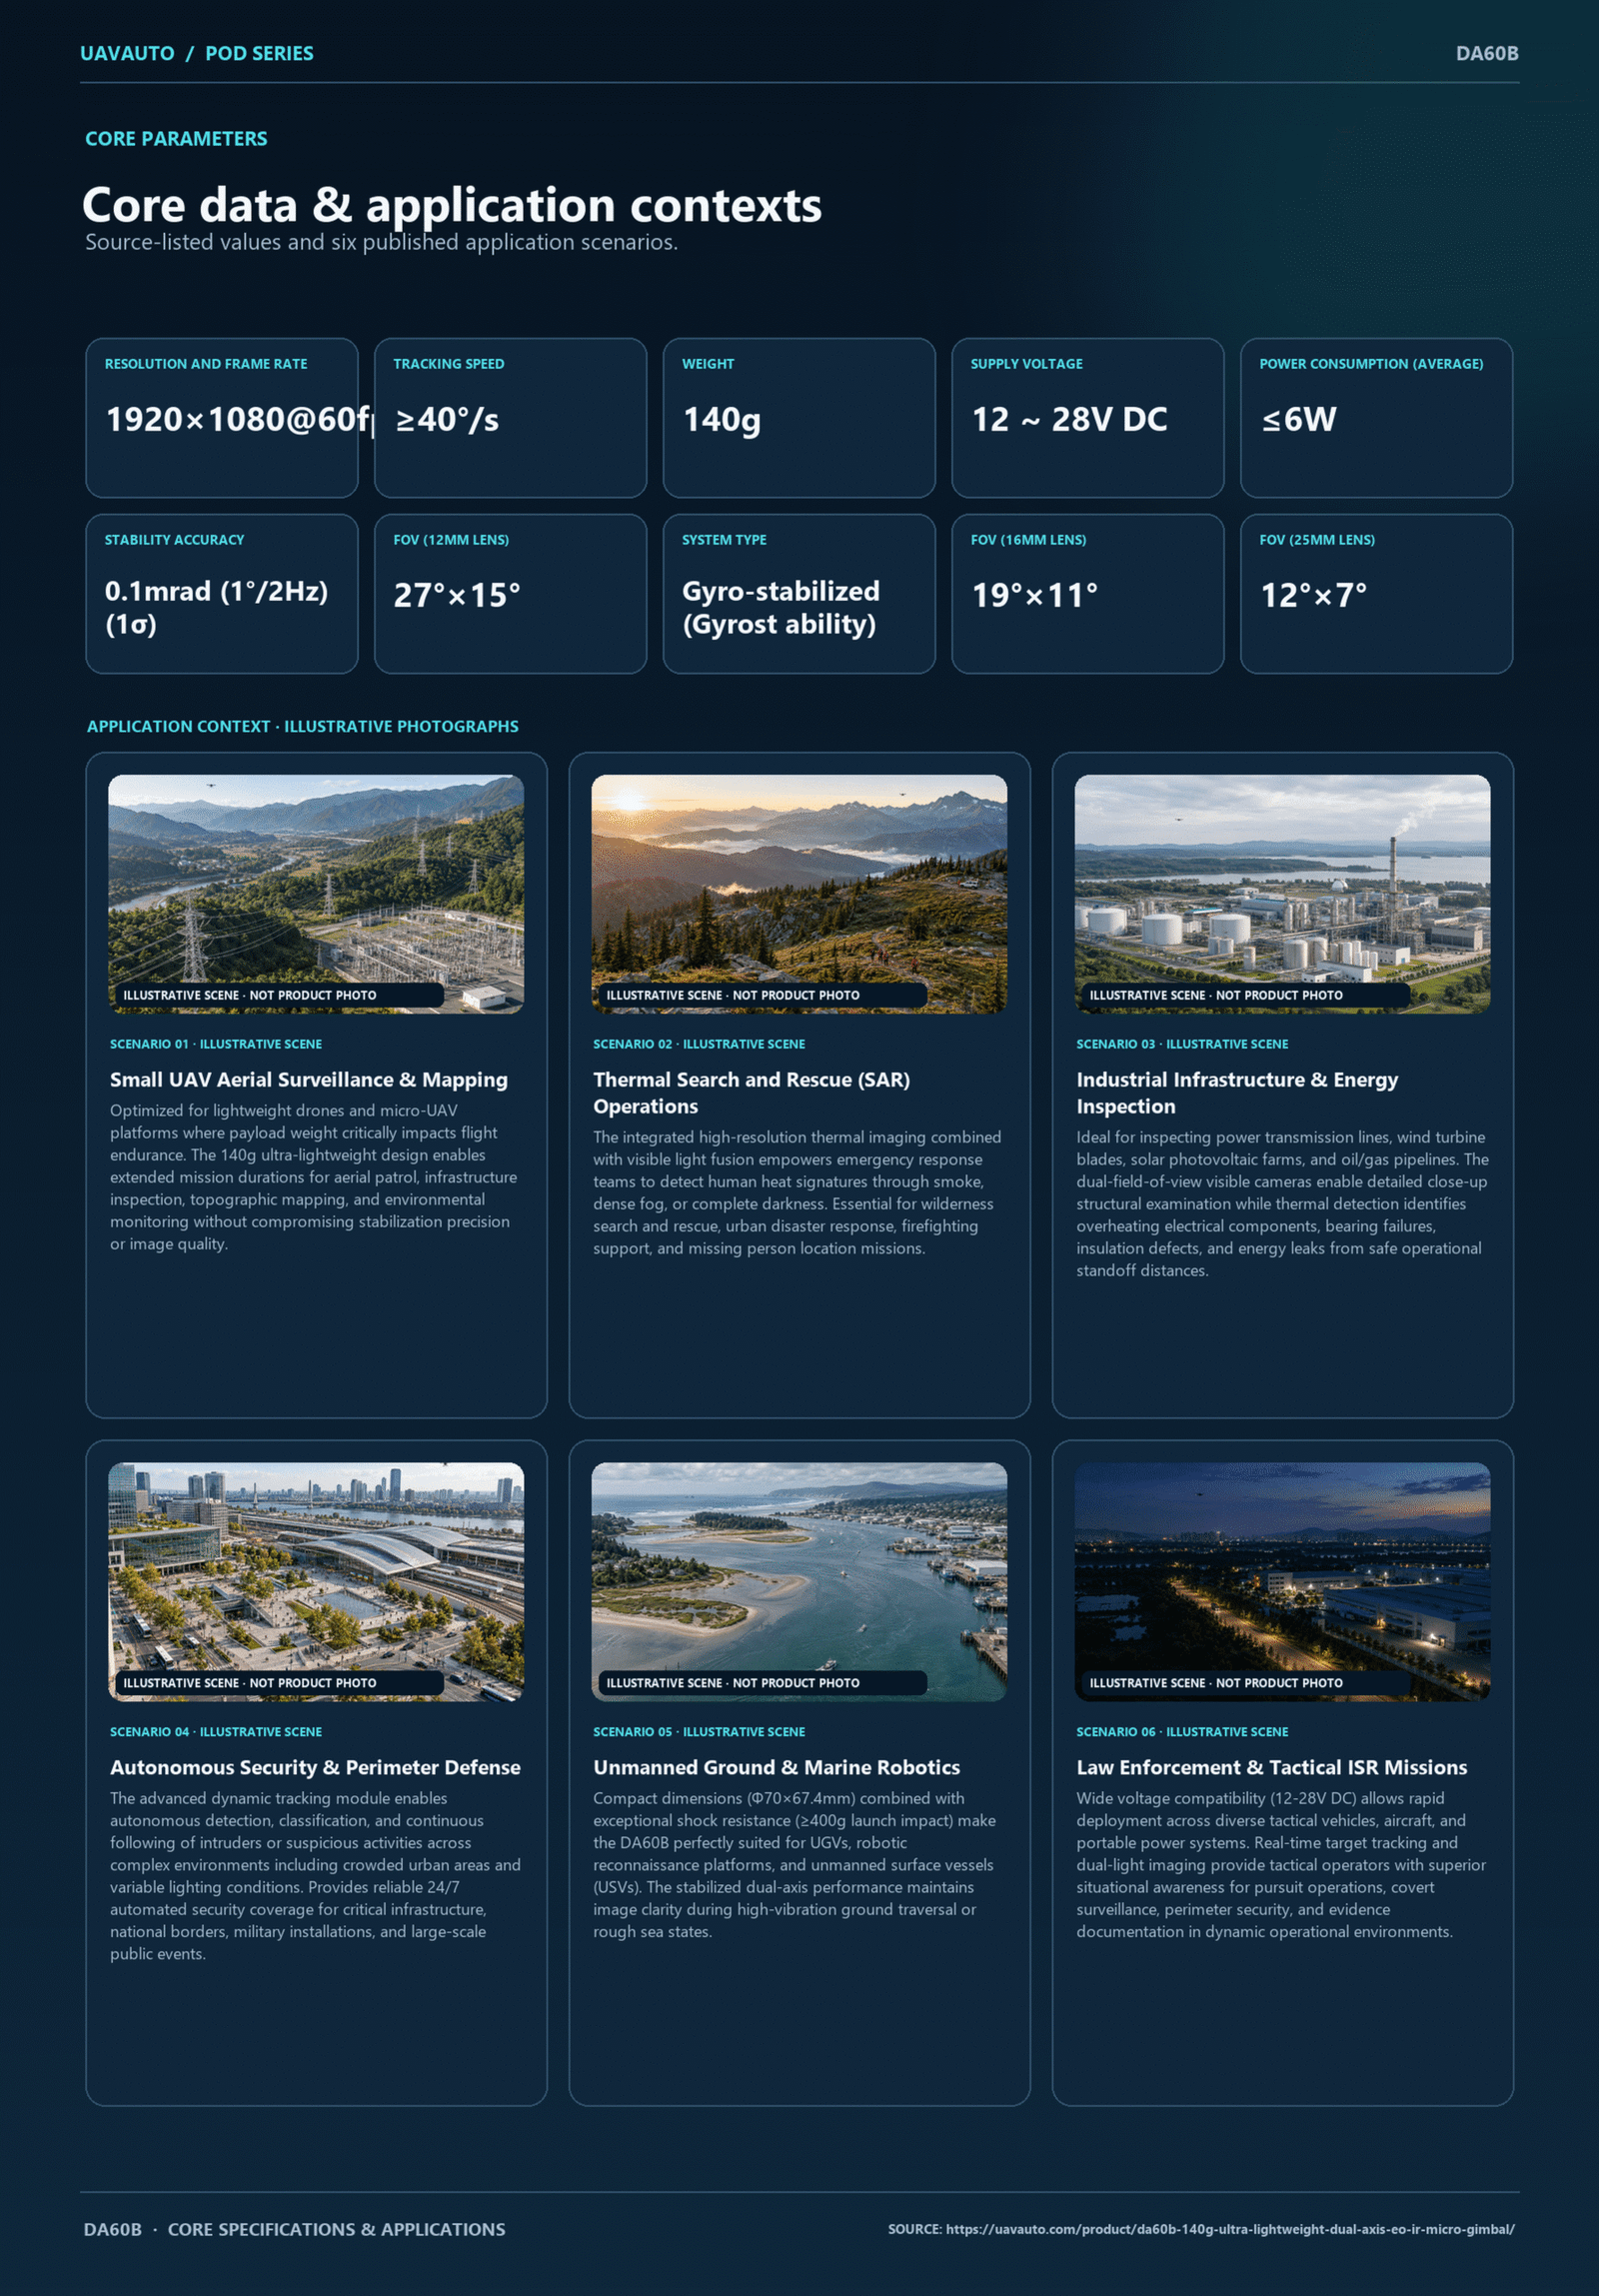This screenshot has height=2296, width=1599.
Task: Click the footer 'Core Specifications & Applications' text
Action: [x=336, y=2230]
